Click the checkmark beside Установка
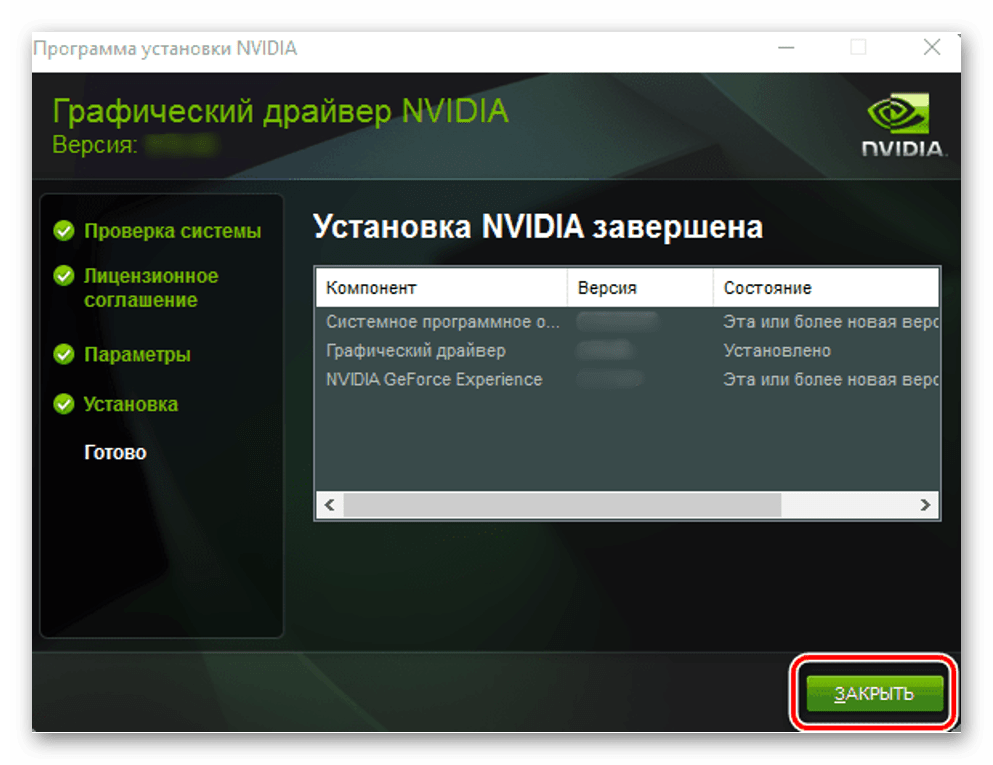 64,404
